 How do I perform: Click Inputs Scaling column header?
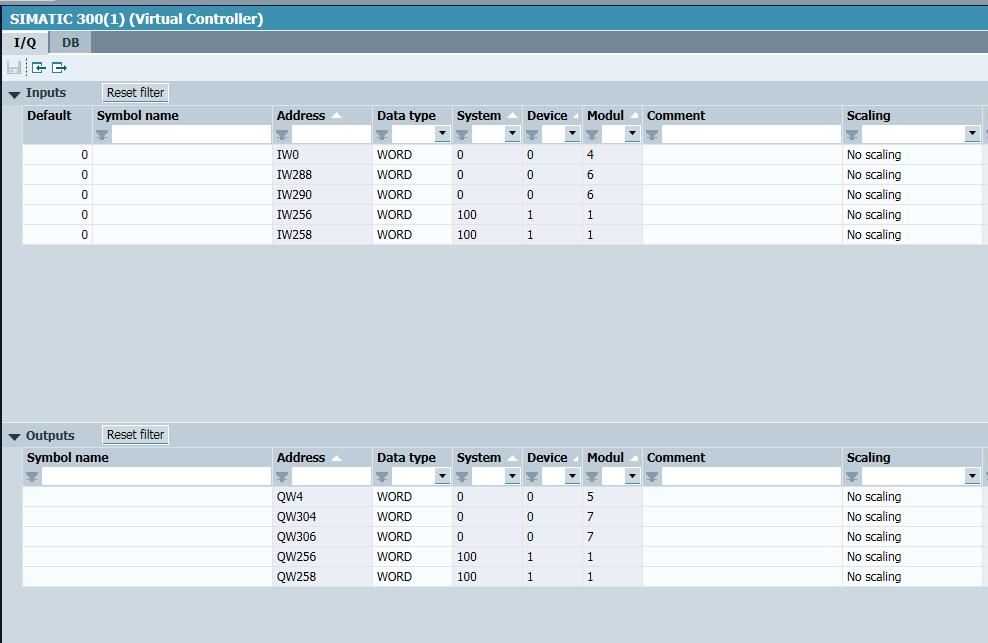coord(912,115)
